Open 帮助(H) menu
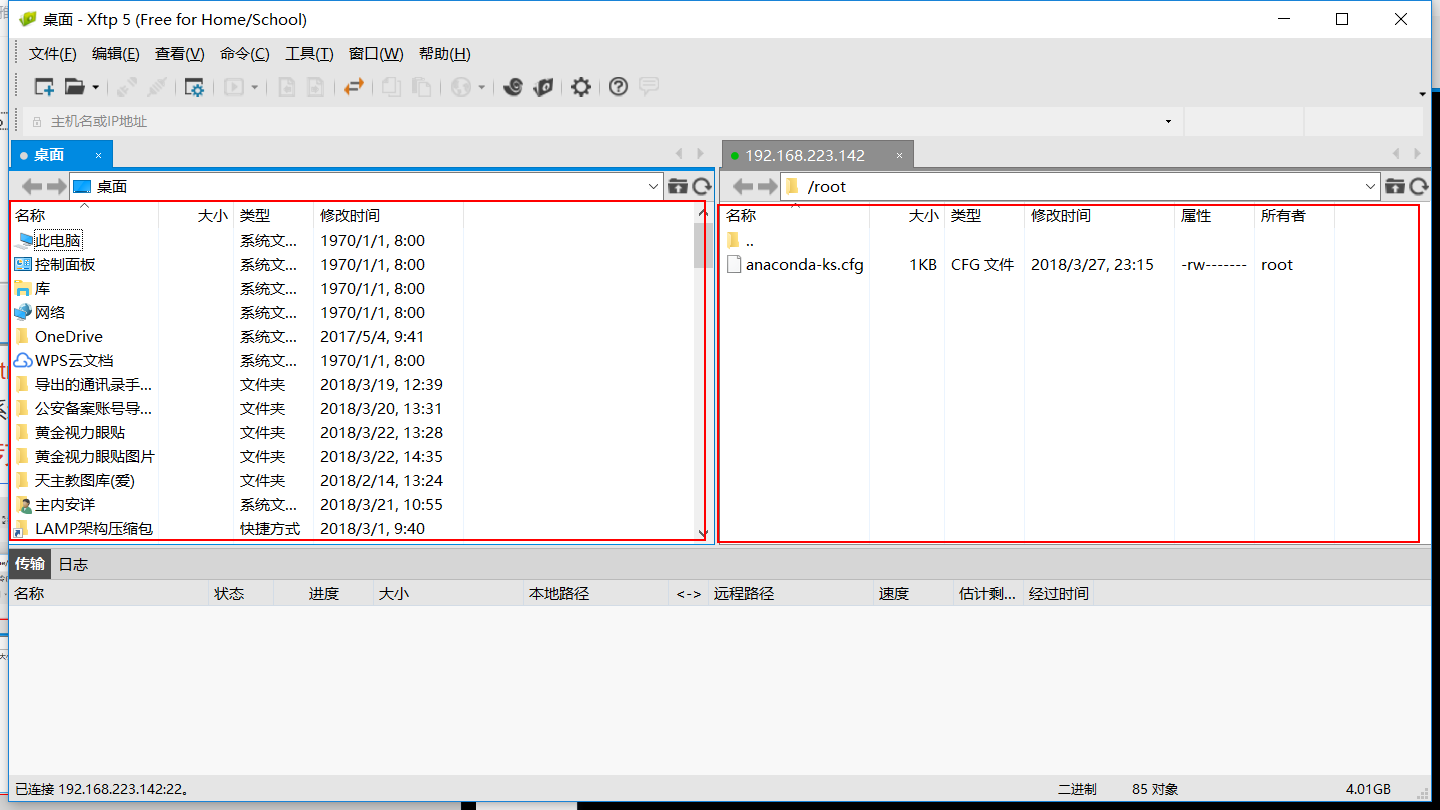Image resolution: width=1440 pixels, height=810 pixels. pyautogui.click(x=445, y=54)
